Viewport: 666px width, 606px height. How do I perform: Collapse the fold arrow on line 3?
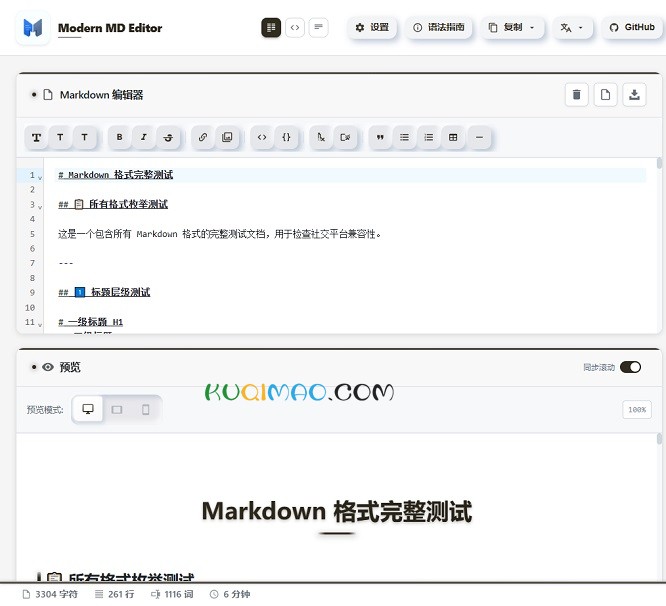[x=40, y=207]
